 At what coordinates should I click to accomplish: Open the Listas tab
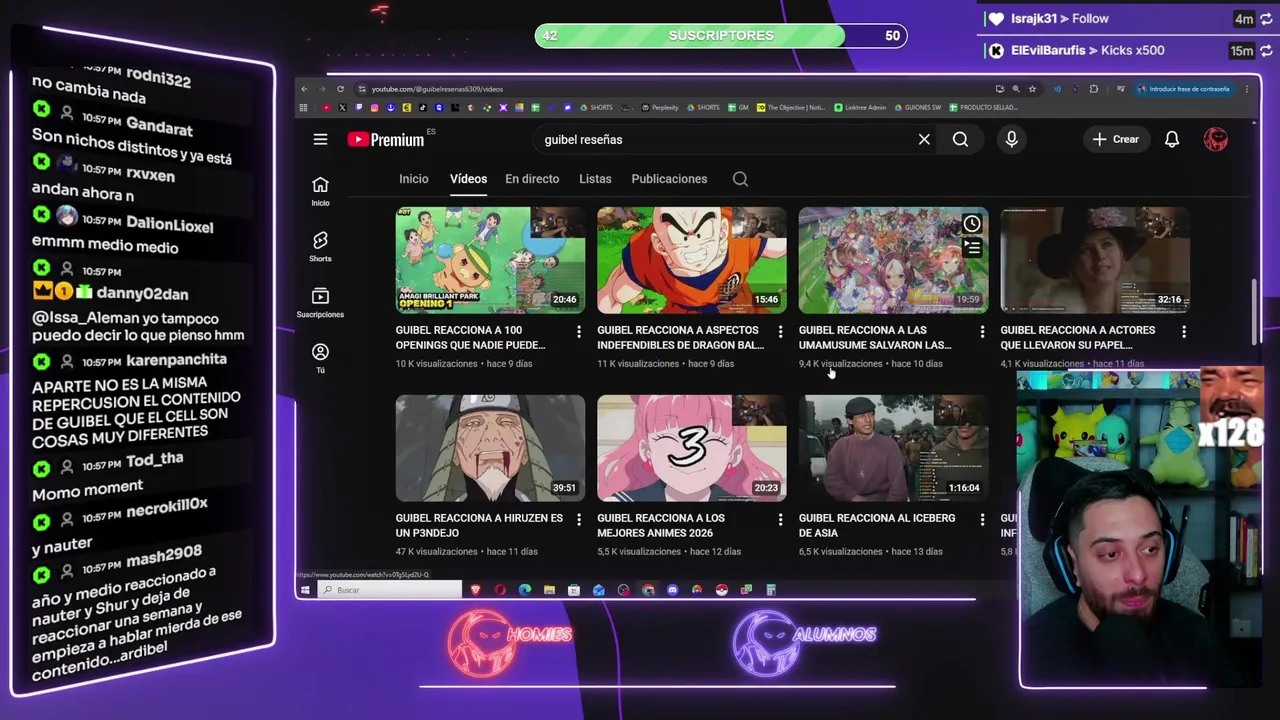tap(595, 179)
